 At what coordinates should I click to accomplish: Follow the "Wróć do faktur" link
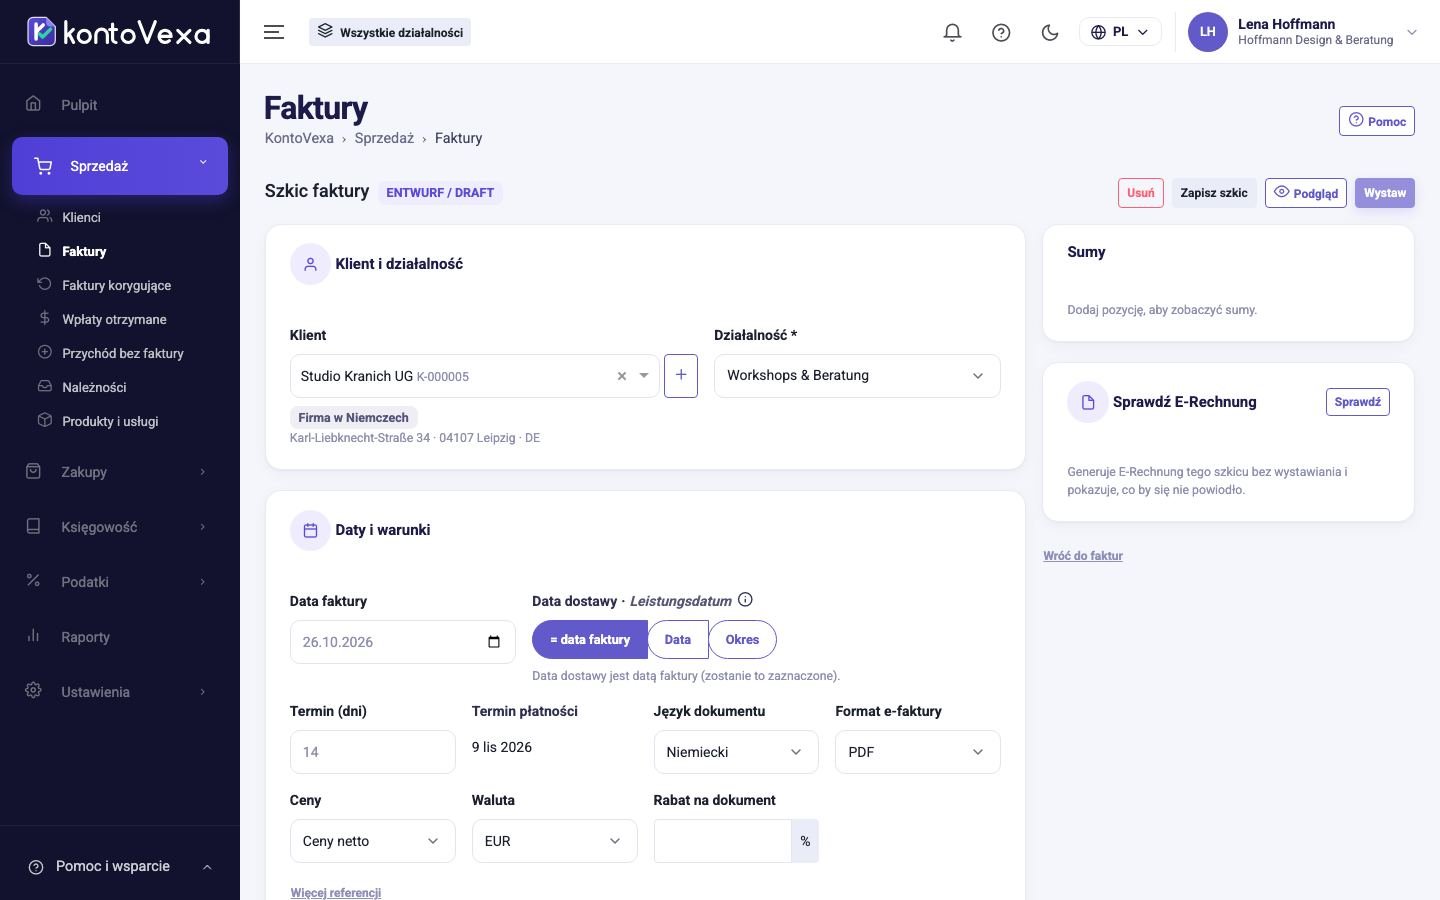1083,556
